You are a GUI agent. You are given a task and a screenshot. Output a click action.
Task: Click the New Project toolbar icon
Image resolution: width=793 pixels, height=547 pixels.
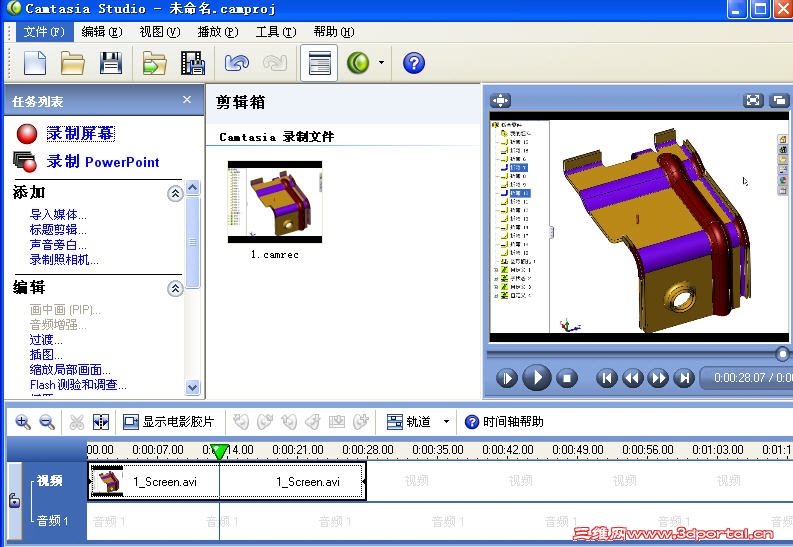(35, 63)
